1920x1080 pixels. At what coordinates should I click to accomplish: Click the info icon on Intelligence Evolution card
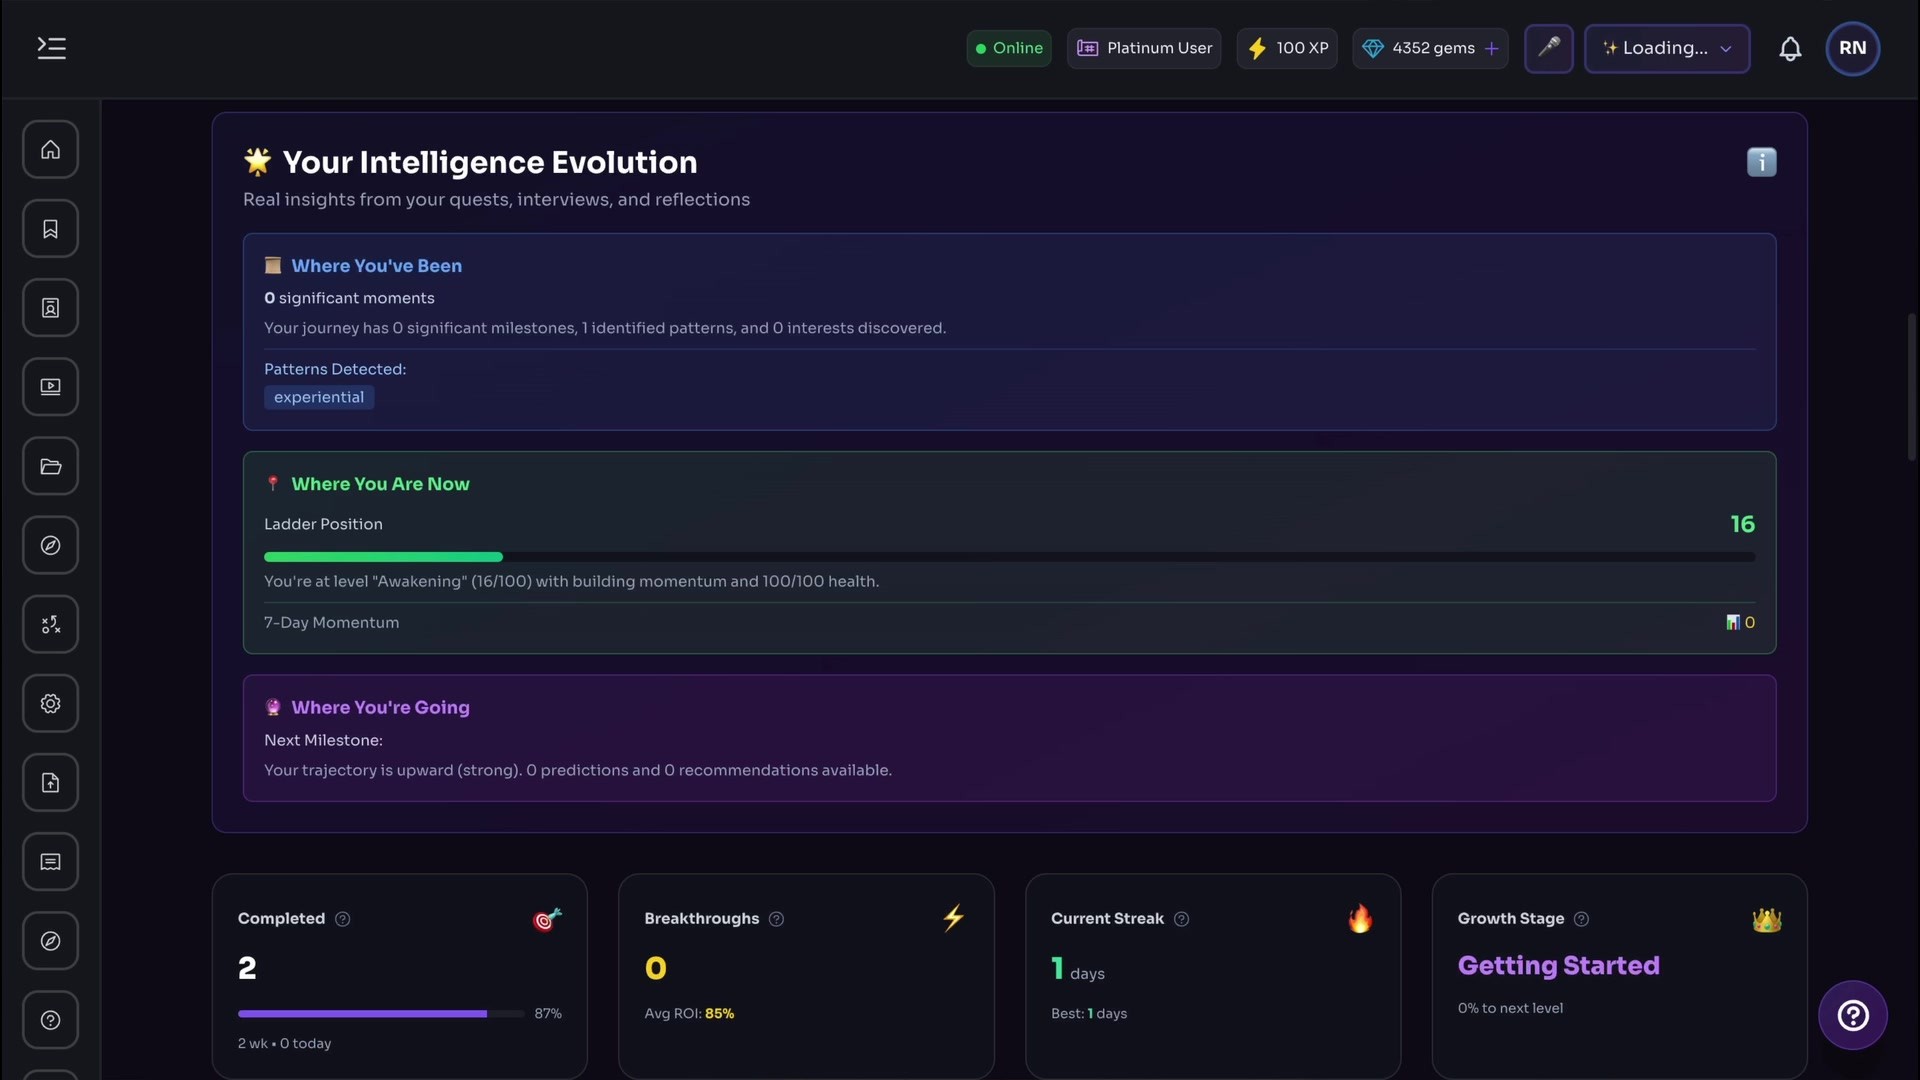[1761, 162]
